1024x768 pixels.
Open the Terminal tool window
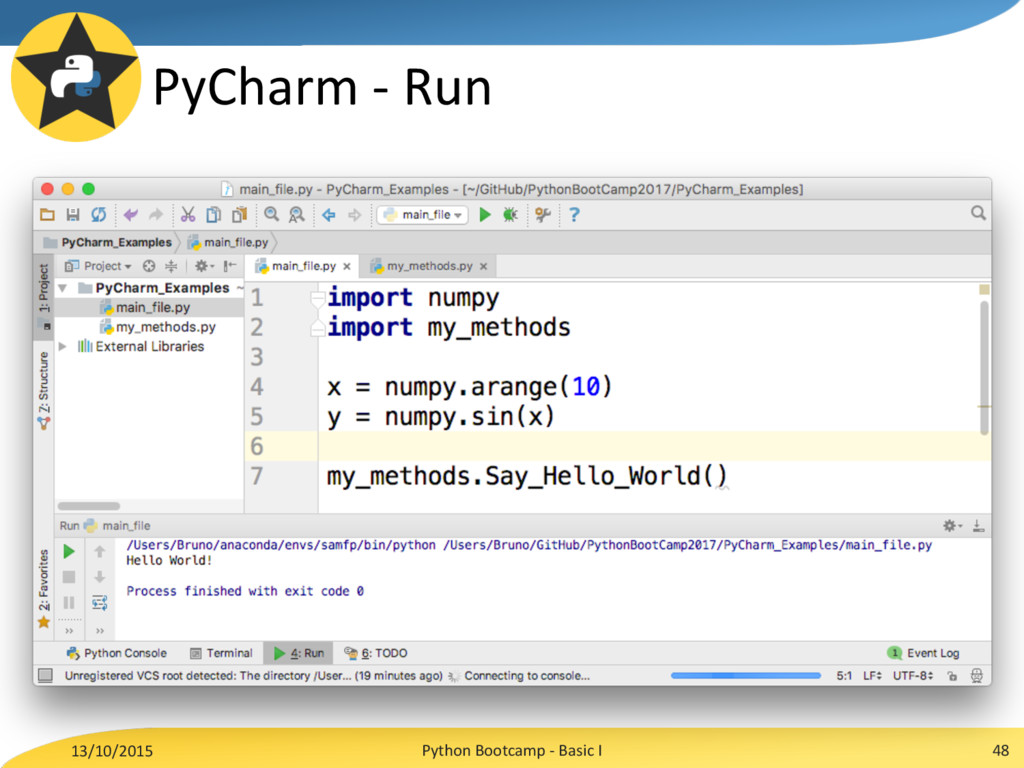point(221,653)
